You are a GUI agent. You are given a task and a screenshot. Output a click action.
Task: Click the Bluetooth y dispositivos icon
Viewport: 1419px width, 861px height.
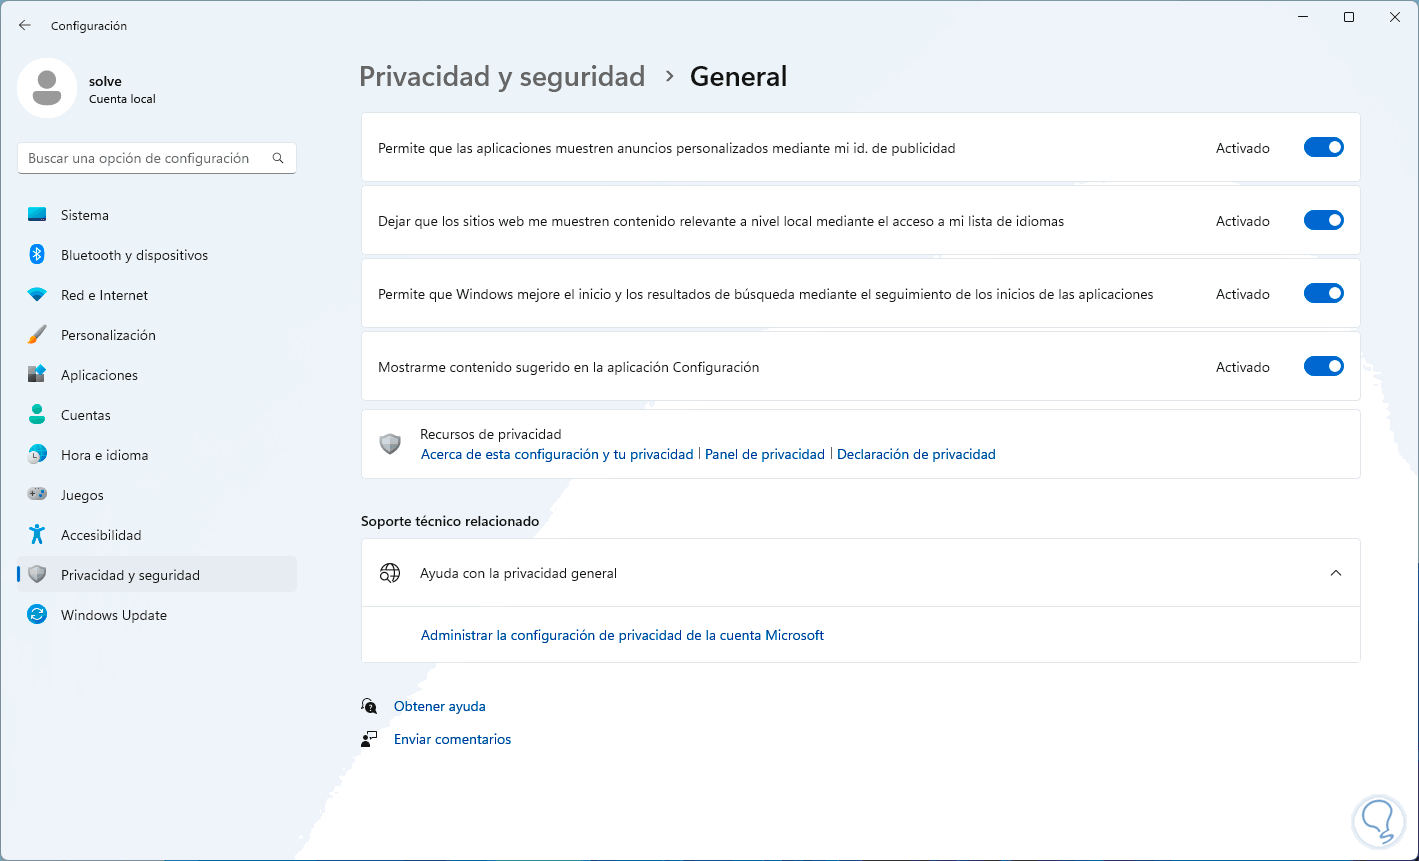[x=37, y=255]
